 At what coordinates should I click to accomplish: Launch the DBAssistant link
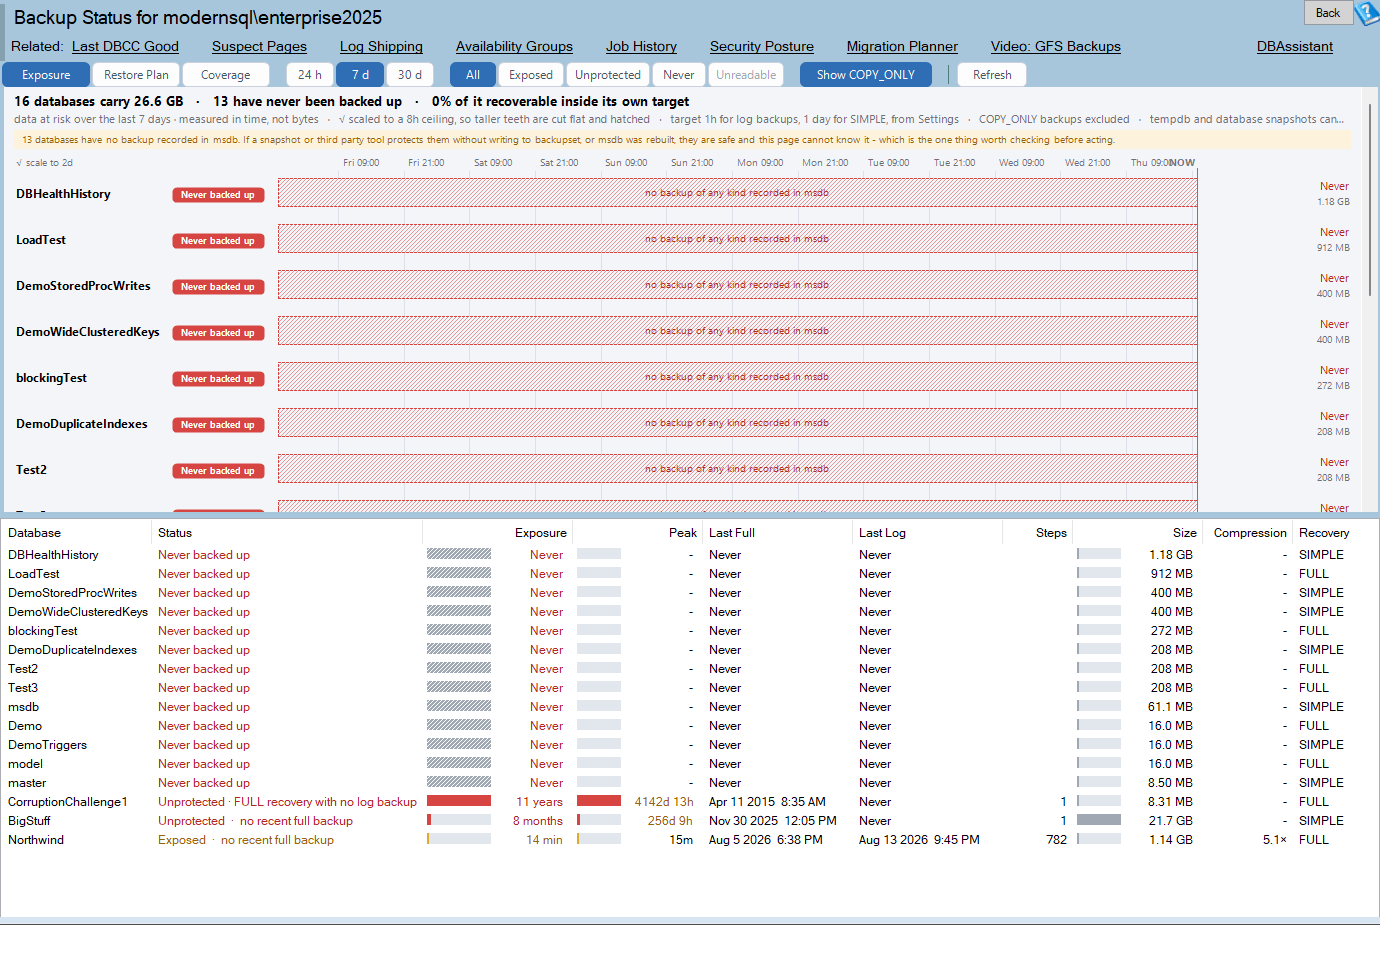click(x=1295, y=46)
